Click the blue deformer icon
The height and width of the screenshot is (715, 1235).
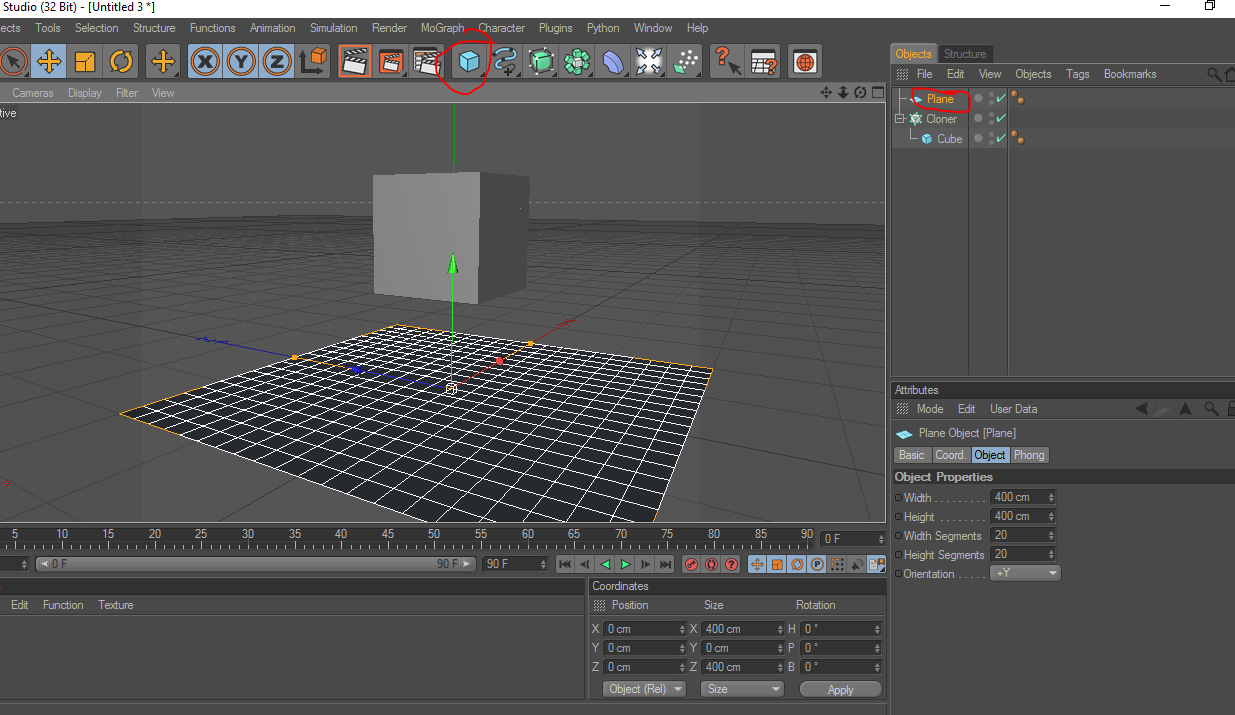pos(613,62)
